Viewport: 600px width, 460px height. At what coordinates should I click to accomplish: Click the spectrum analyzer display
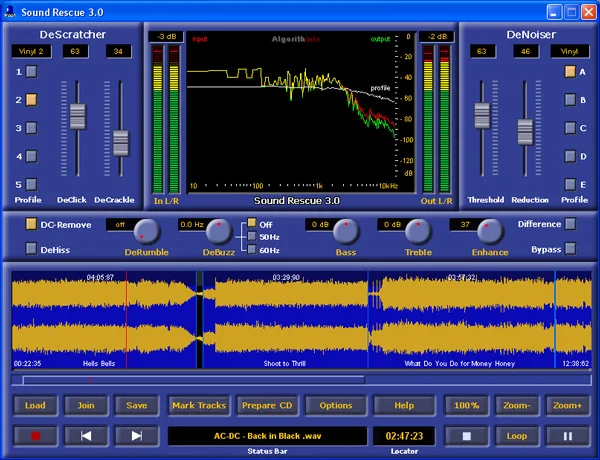coord(300,112)
